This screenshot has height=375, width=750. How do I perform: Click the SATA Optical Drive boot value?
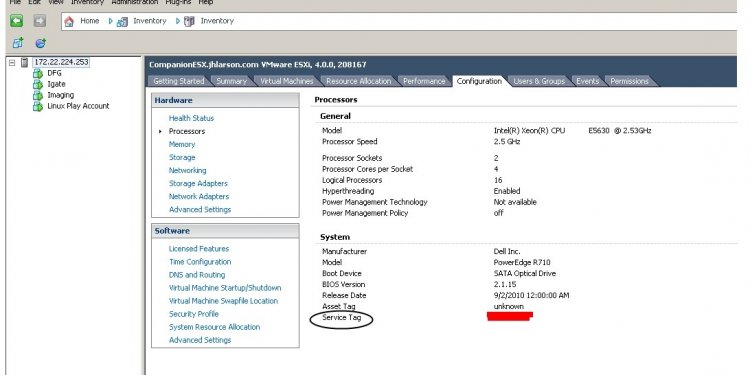(525, 274)
